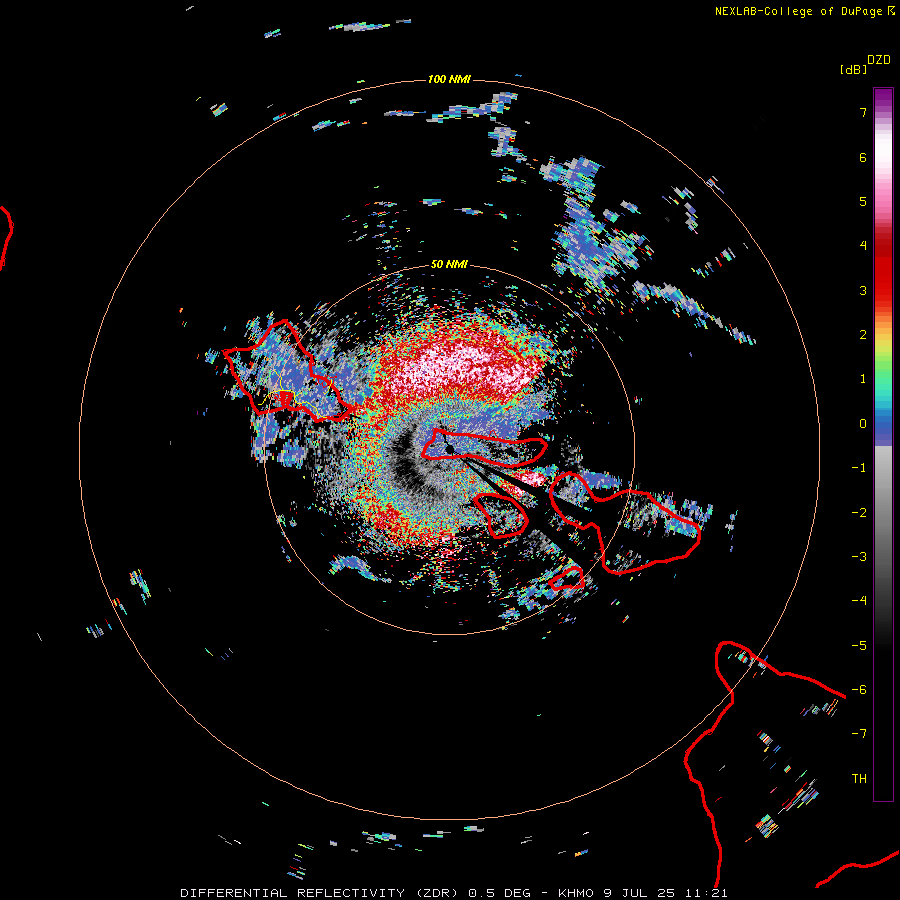Click the "4" tick on color scale
This screenshot has width=900, height=900.
click(863, 246)
